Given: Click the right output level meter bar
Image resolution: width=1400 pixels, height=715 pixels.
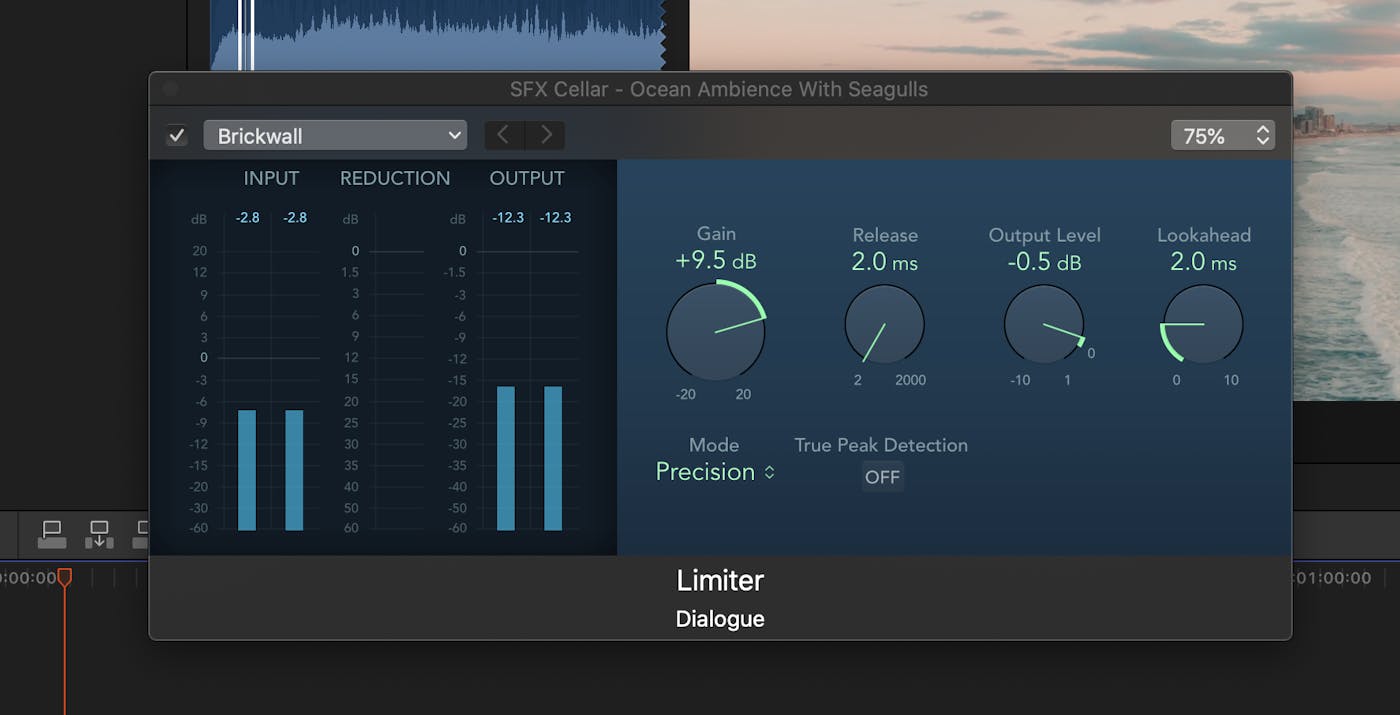Looking at the screenshot, I should tap(553, 458).
